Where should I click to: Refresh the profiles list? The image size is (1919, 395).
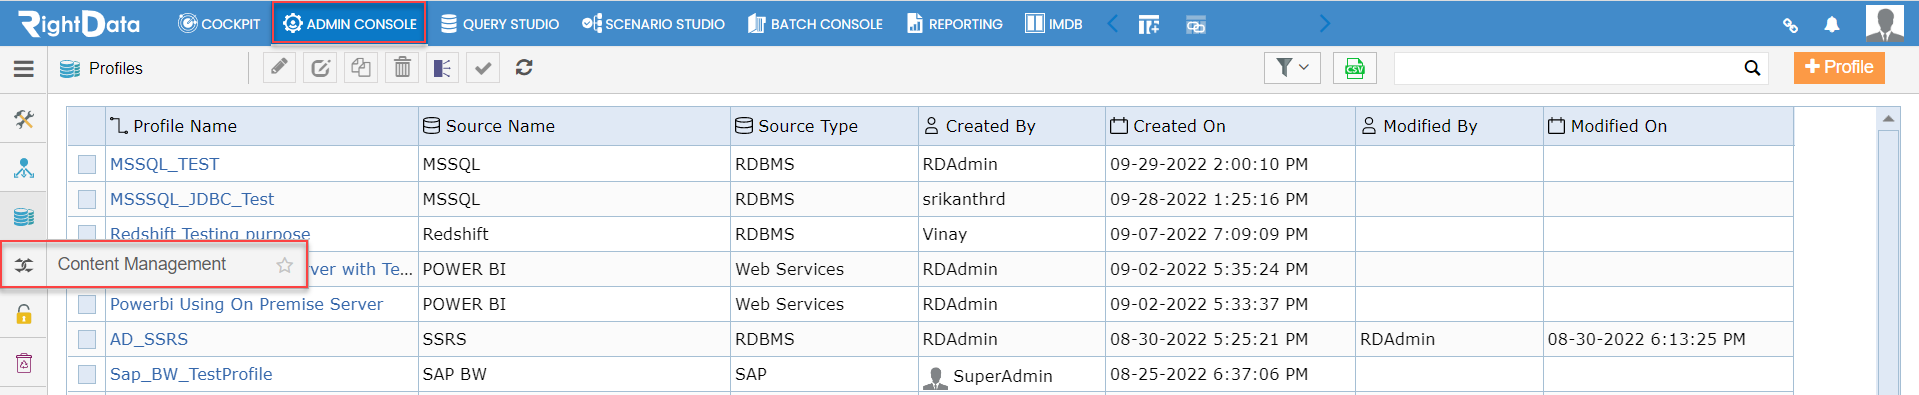tap(524, 68)
